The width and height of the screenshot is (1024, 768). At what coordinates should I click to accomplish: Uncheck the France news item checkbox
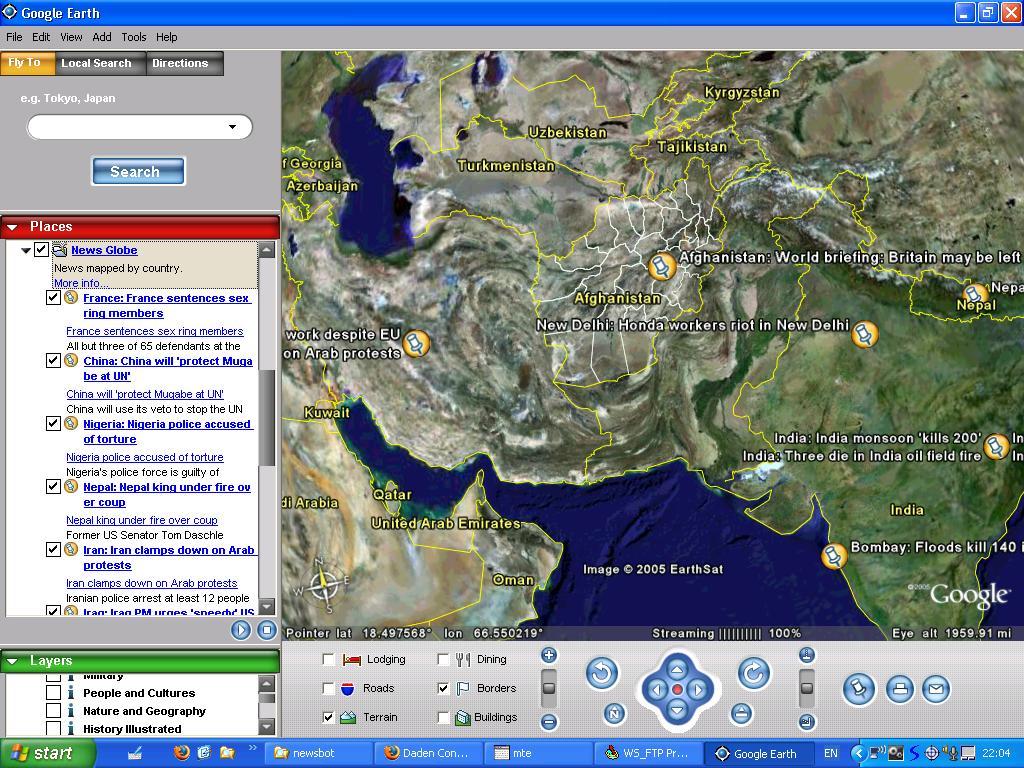tap(54, 298)
